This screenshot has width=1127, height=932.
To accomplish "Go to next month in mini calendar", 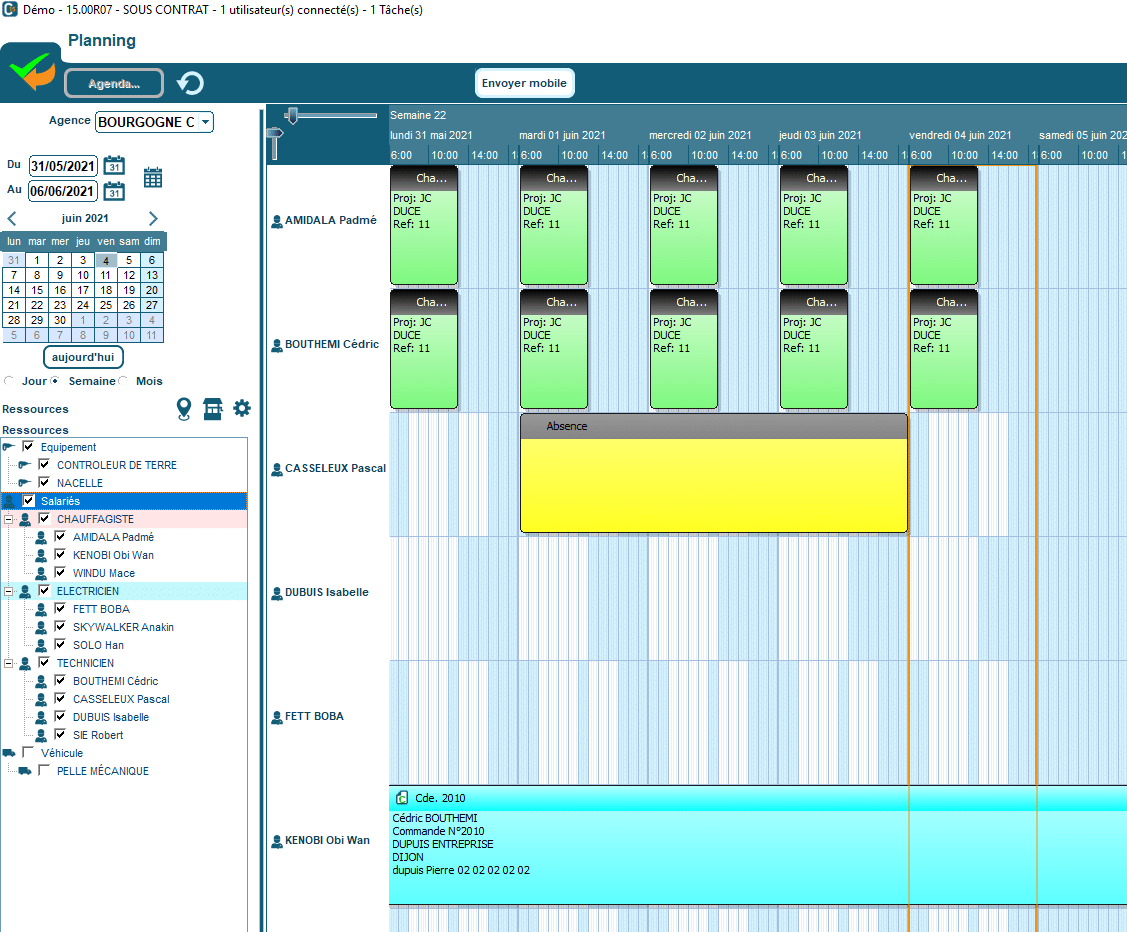I will (153, 218).
